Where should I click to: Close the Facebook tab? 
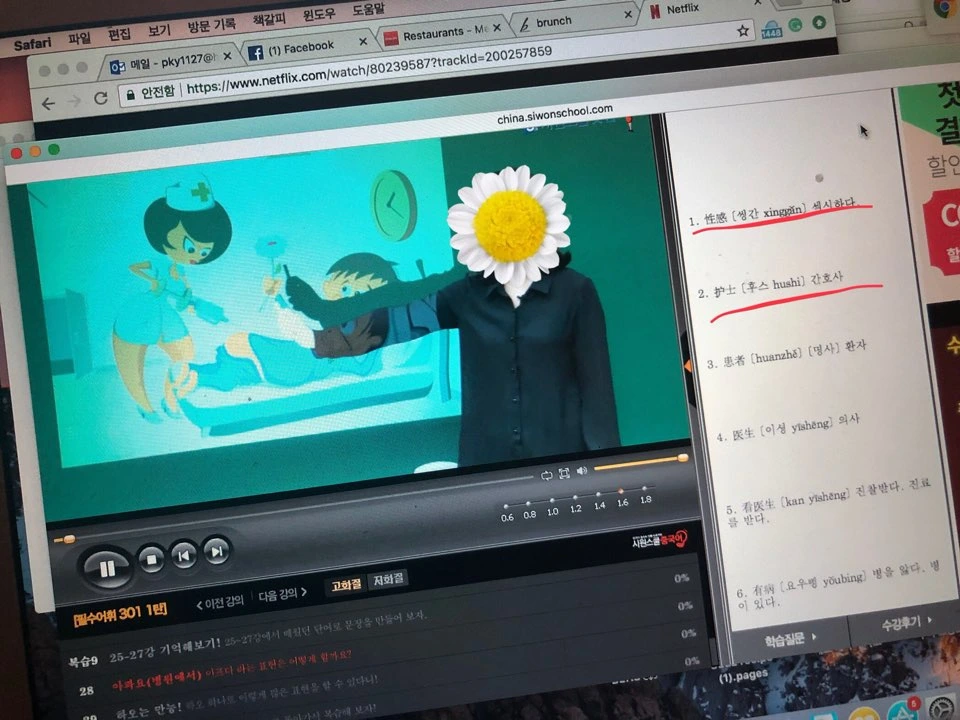pos(363,42)
